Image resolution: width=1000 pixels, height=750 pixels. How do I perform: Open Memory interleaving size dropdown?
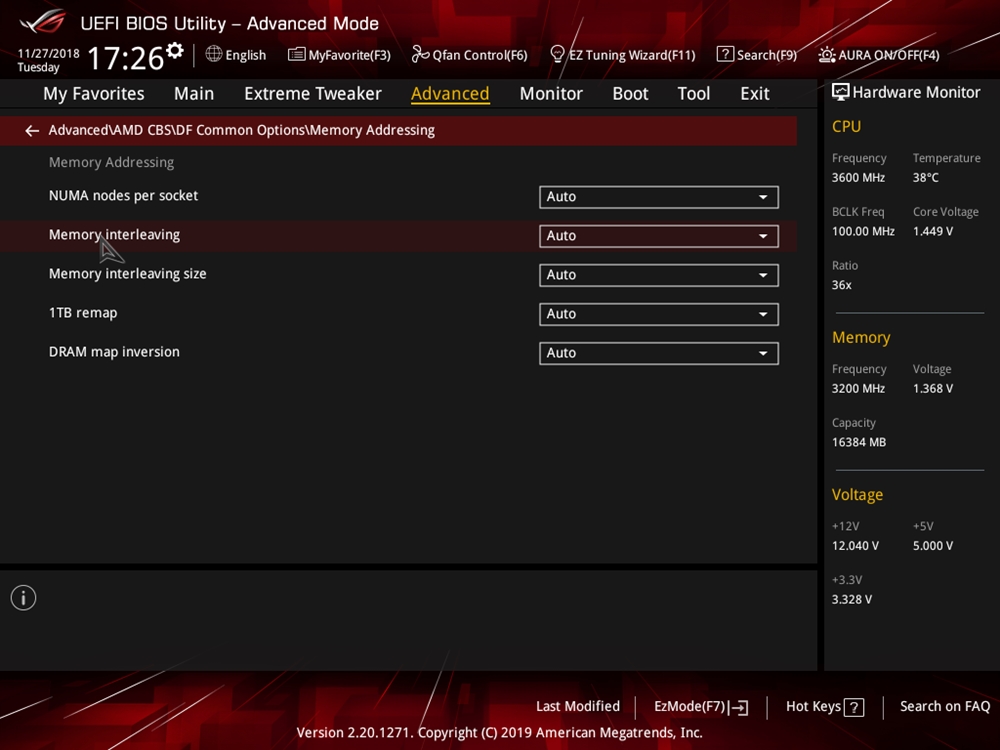[x=659, y=275]
